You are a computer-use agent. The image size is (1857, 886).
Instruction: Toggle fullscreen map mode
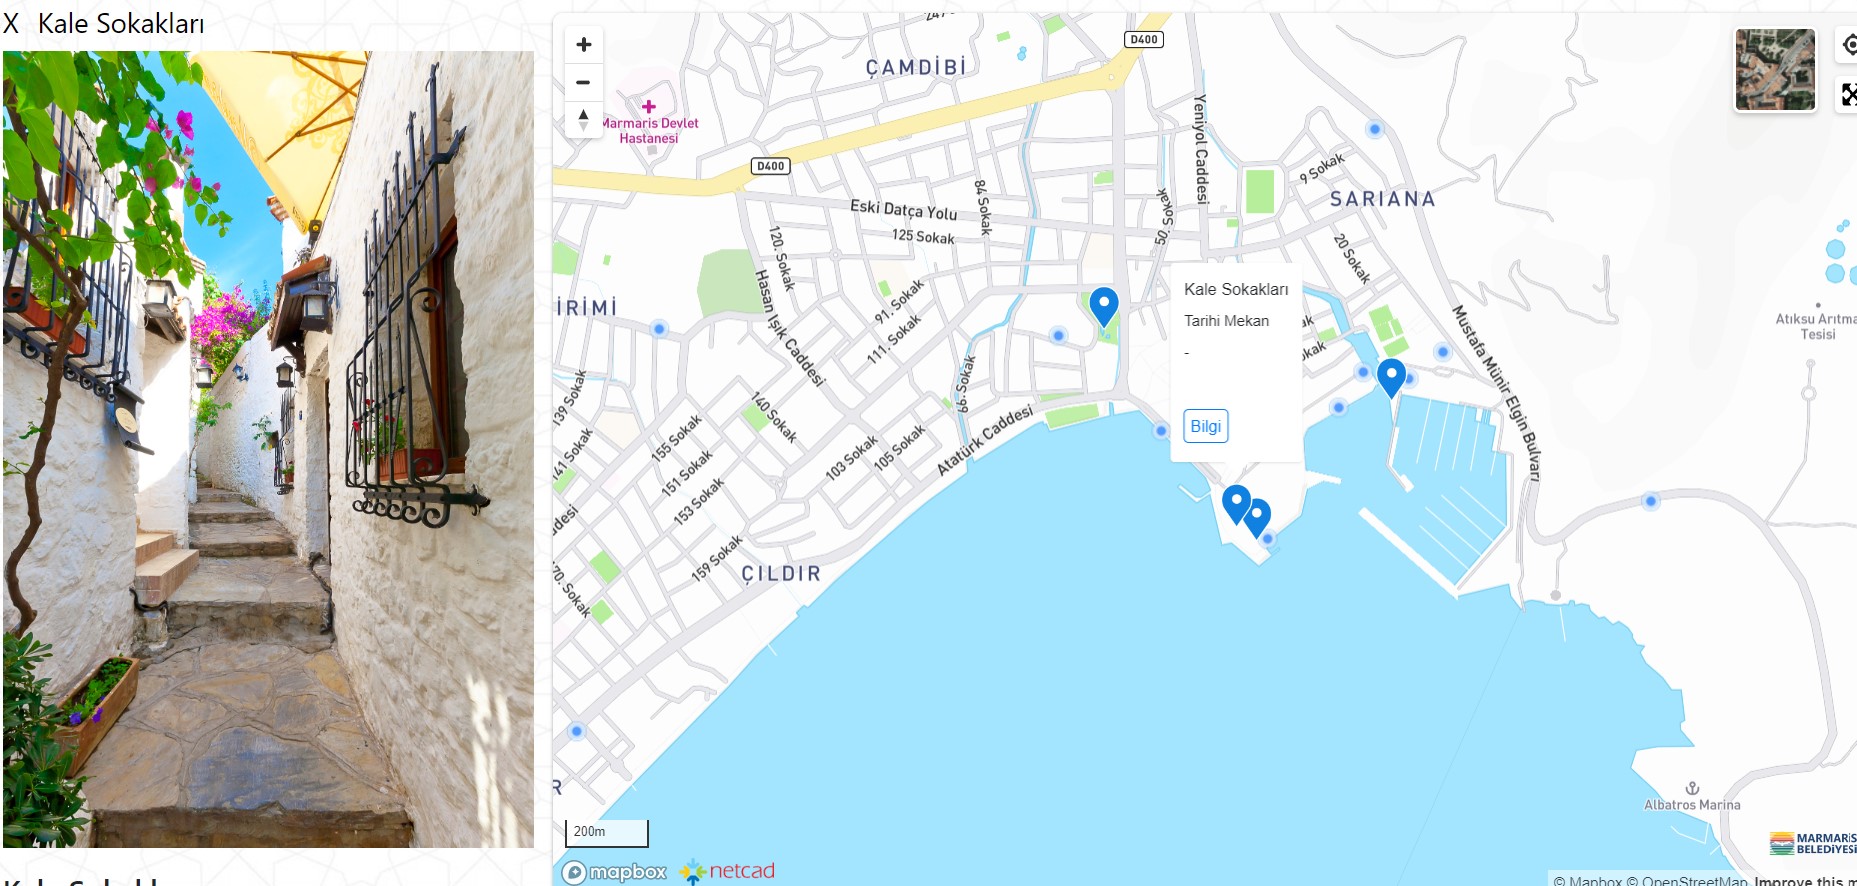pyautogui.click(x=1848, y=94)
